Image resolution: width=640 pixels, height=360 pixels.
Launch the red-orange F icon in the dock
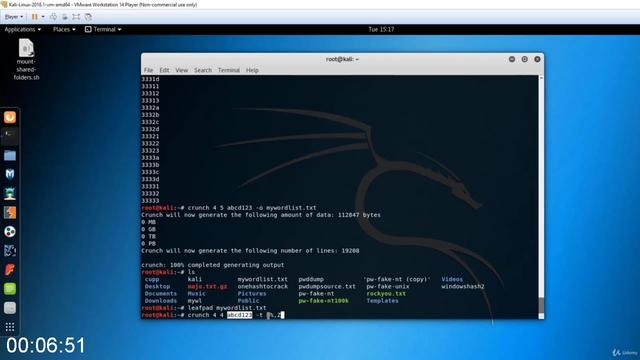10,269
